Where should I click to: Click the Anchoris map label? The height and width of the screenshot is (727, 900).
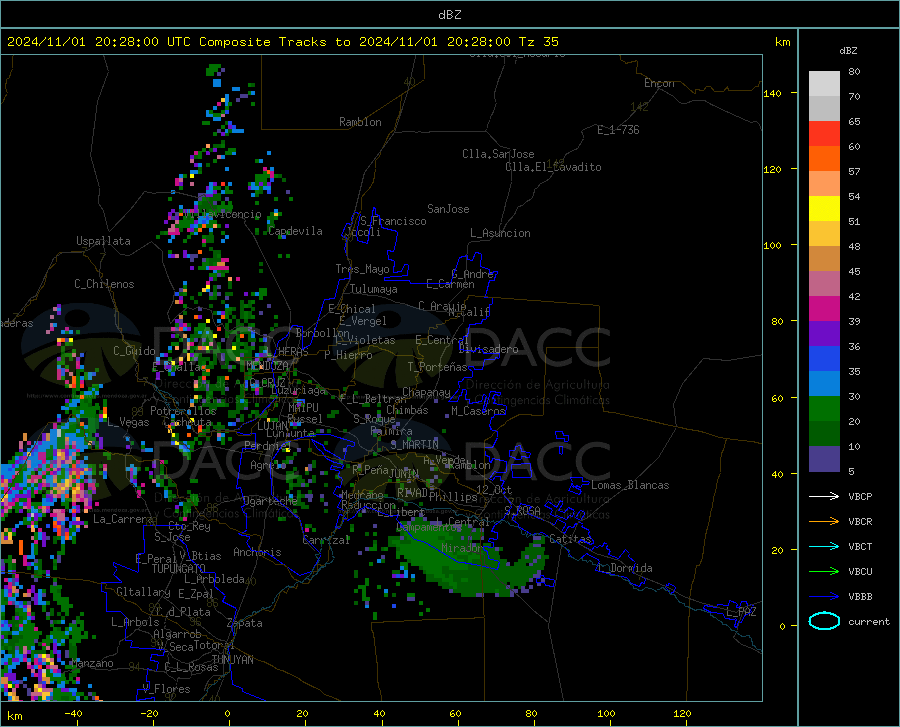pyautogui.click(x=257, y=552)
